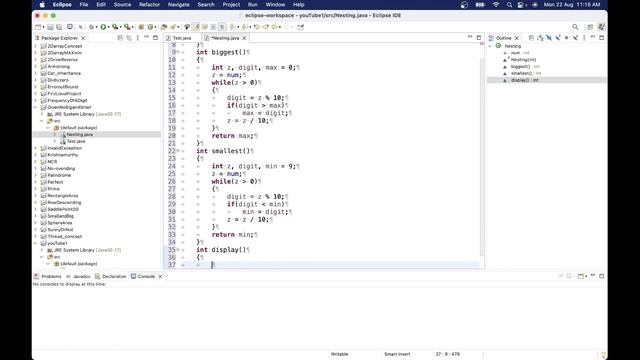640x360 pixels.
Task: Toggle Link with Editor in Package Explorer
Action: [129, 38]
